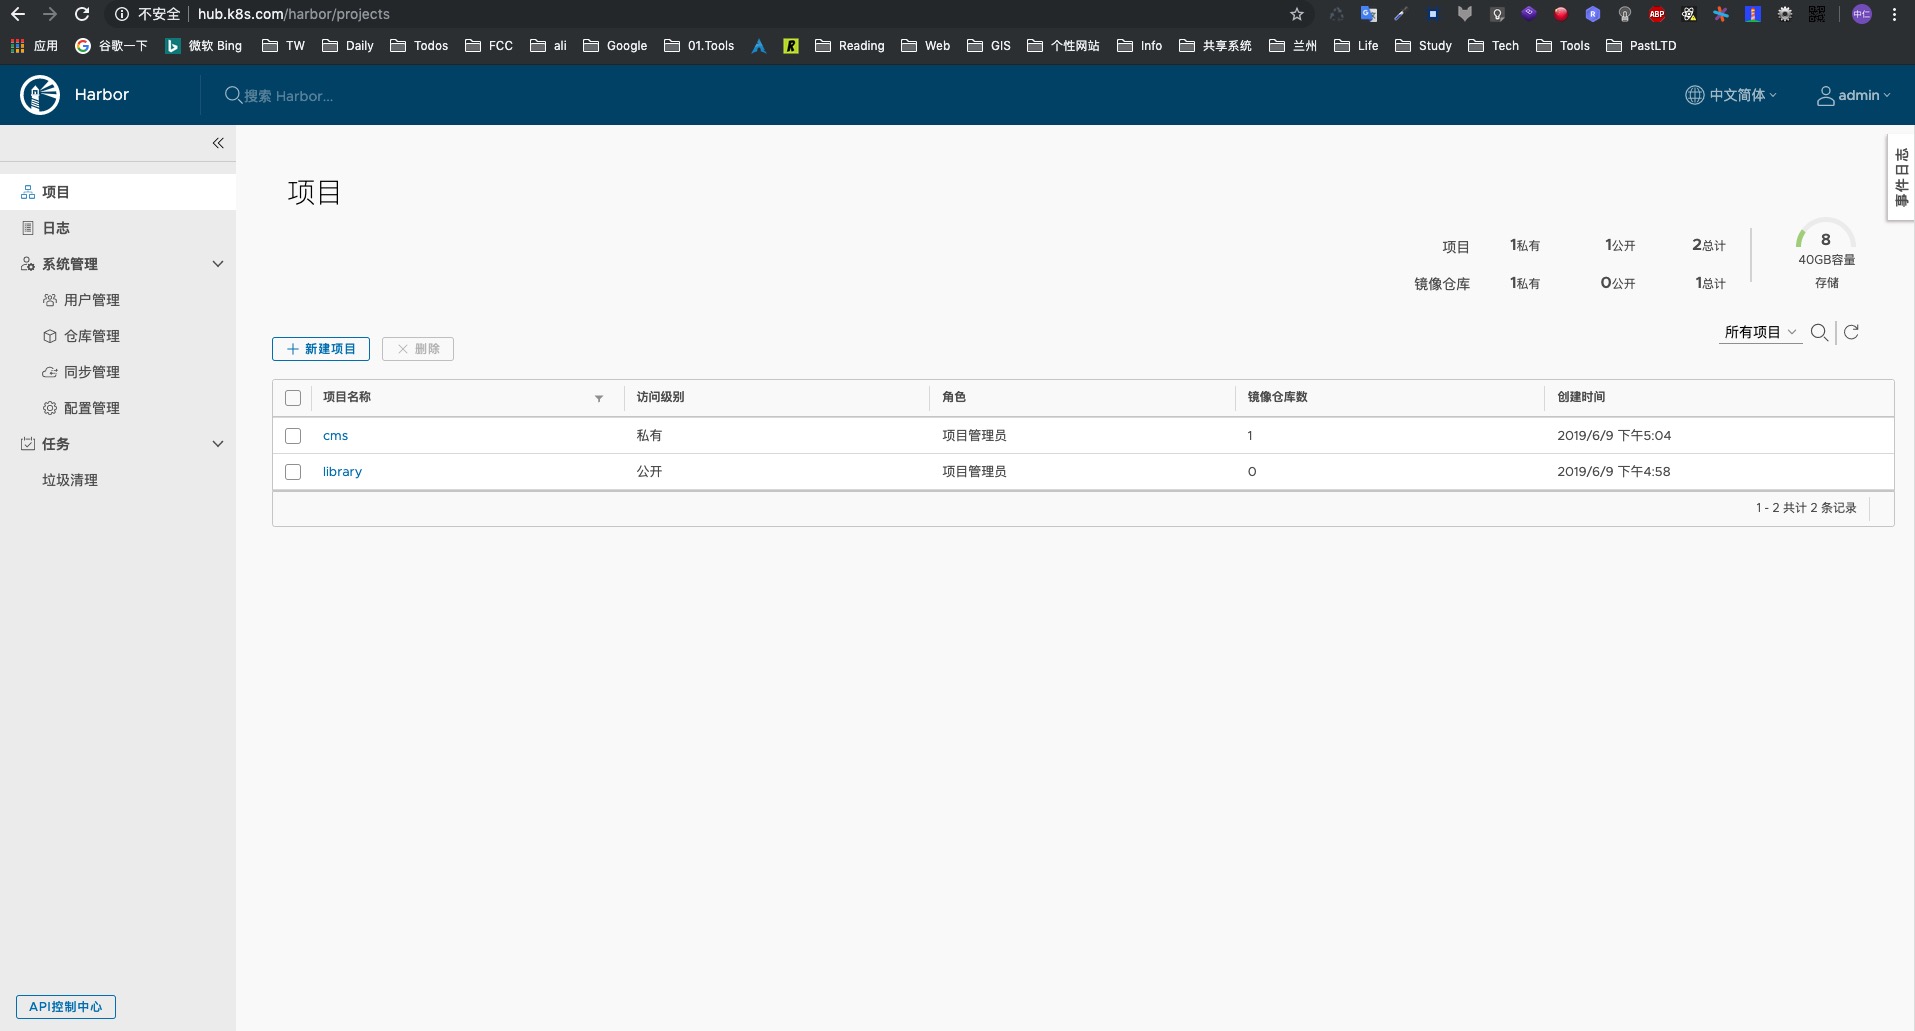1915x1031 pixels.
Task: Bookmark this page with star icon
Action: [x=1297, y=14]
